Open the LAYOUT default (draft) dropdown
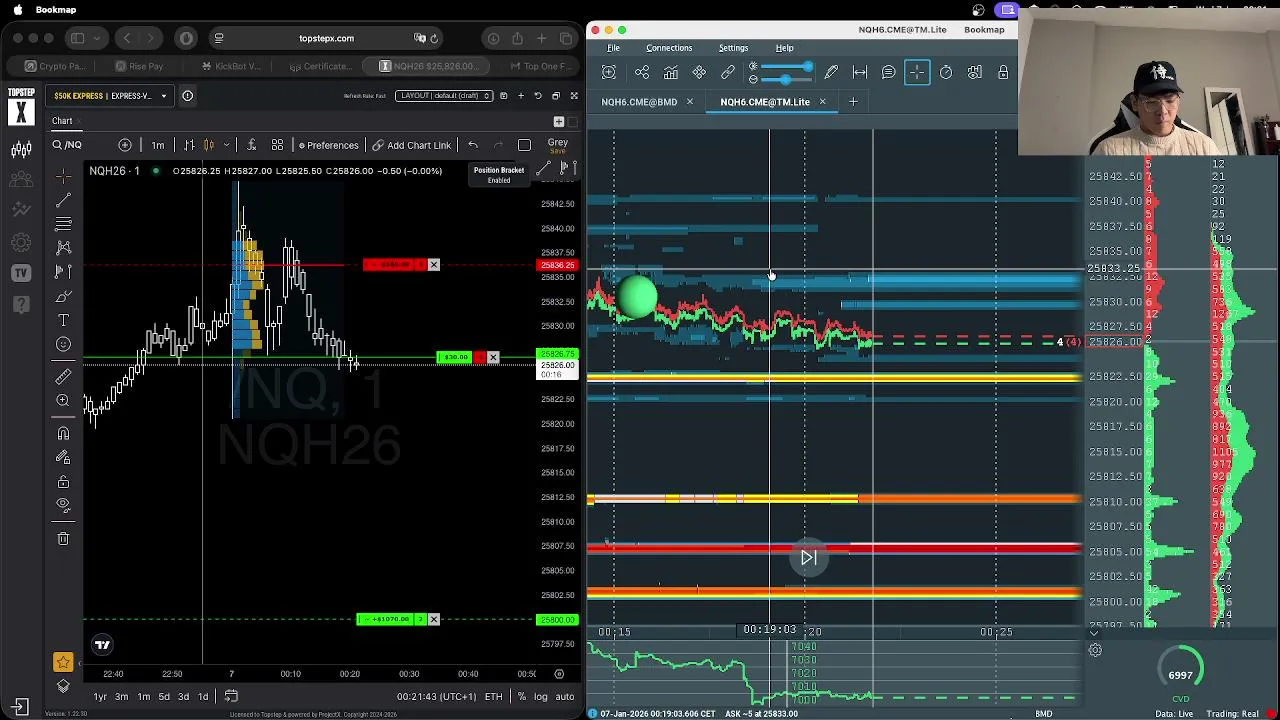Viewport: 1280px width, 720px height. point(443,96)
